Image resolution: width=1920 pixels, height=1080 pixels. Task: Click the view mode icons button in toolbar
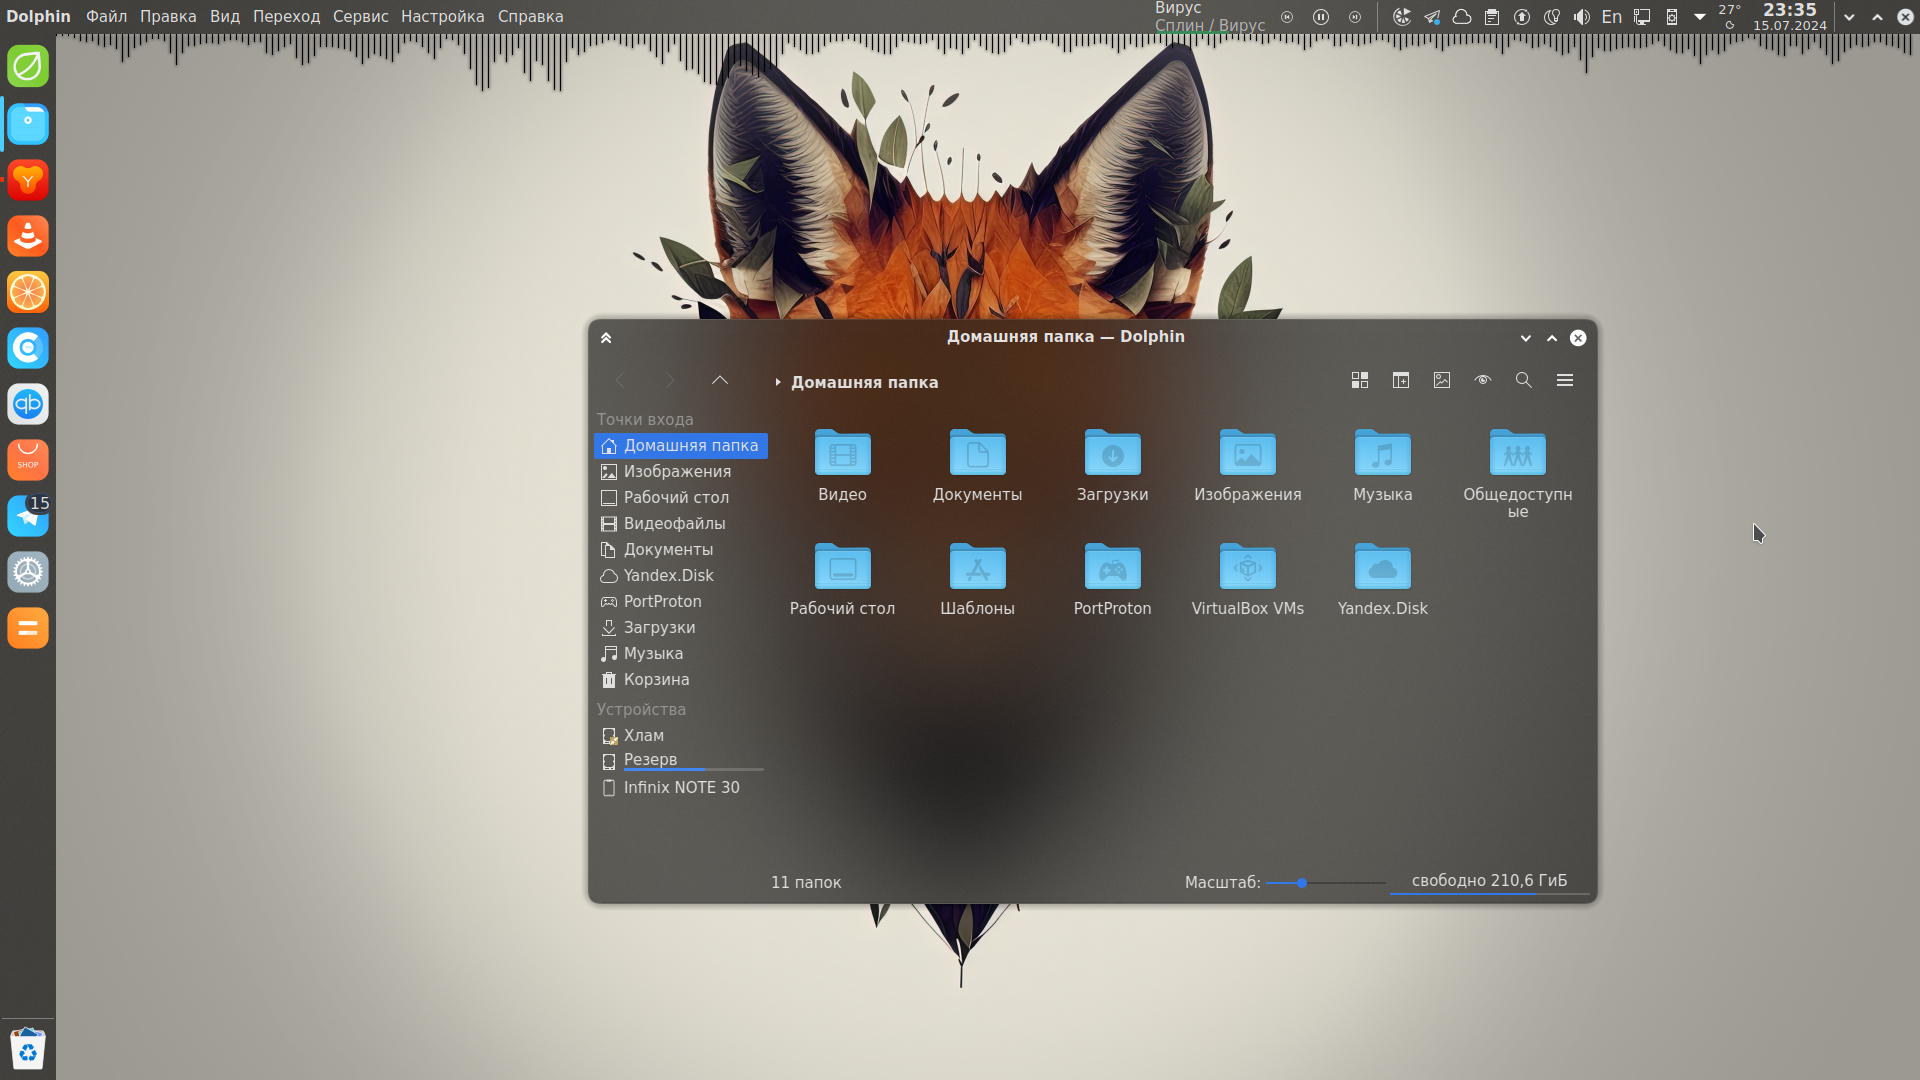tap(1360, 380)
